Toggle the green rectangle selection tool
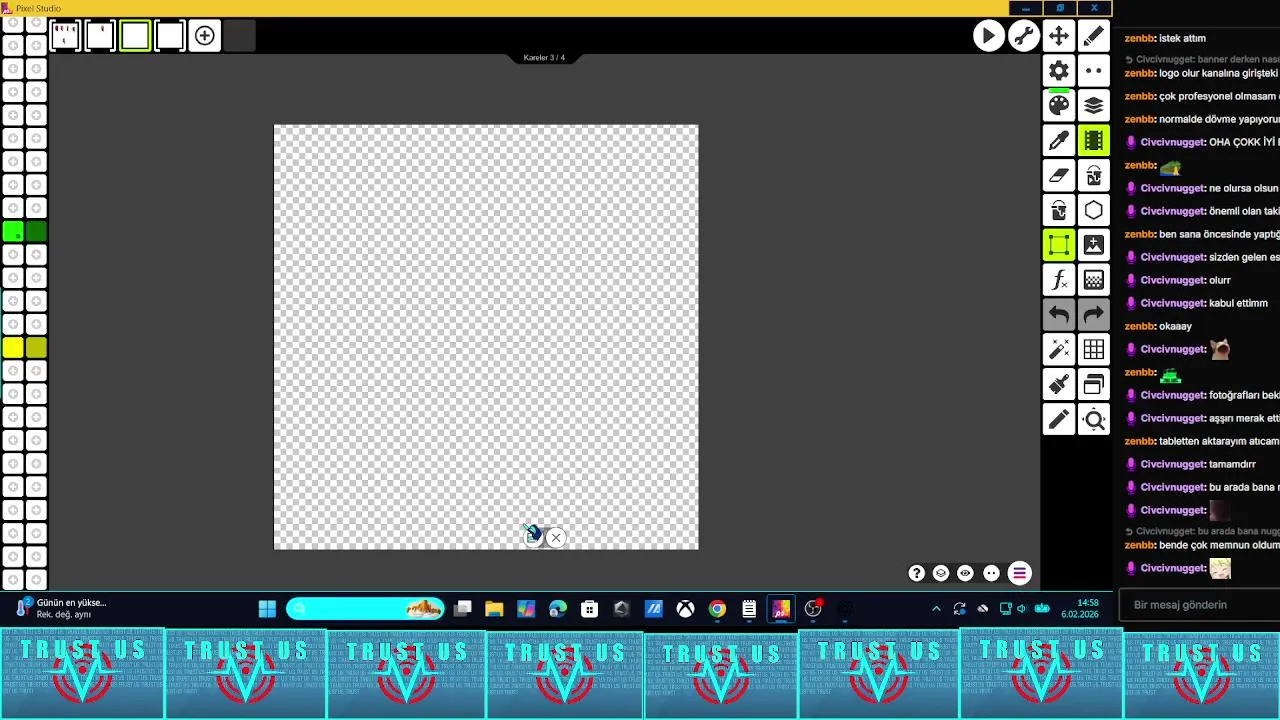 pyautogui.click(x=1059, y=245)
